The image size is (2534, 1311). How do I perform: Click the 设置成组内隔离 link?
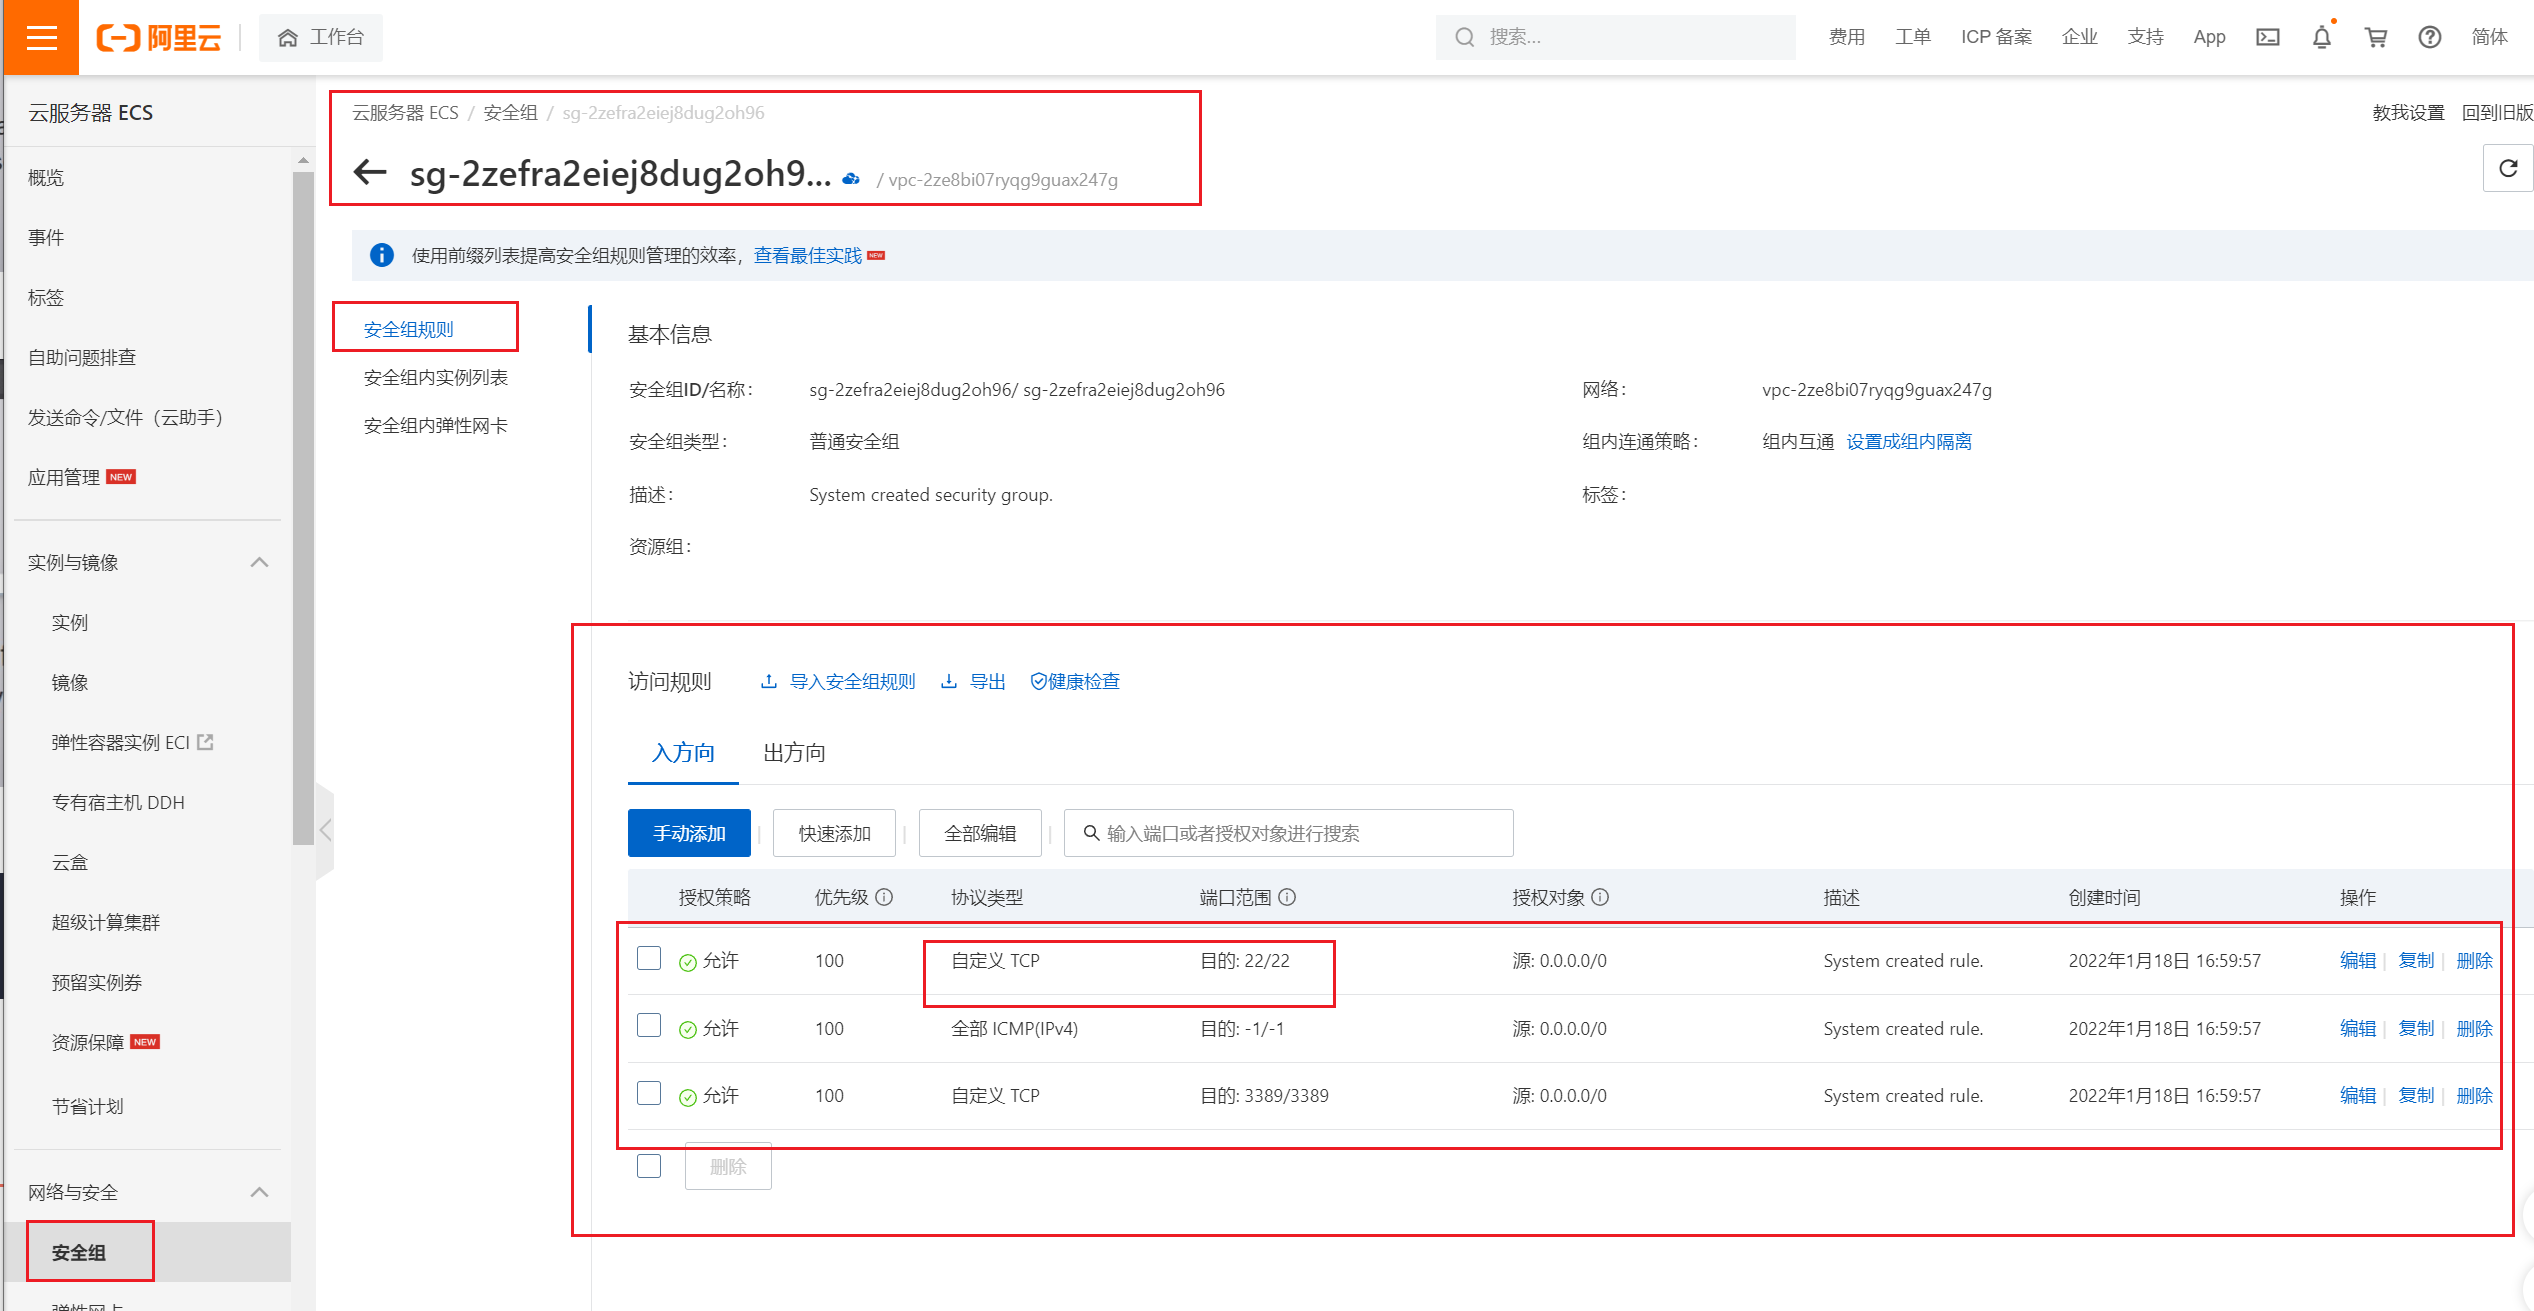(1908, 441)
